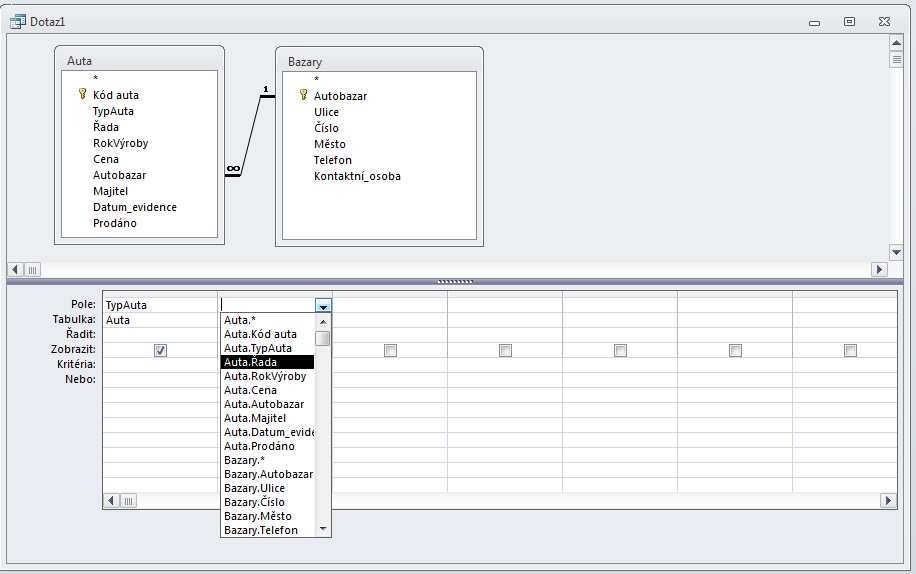Click TypAuta cell in the Pole row
The image size is (916, 574).
tap(160, 305)
